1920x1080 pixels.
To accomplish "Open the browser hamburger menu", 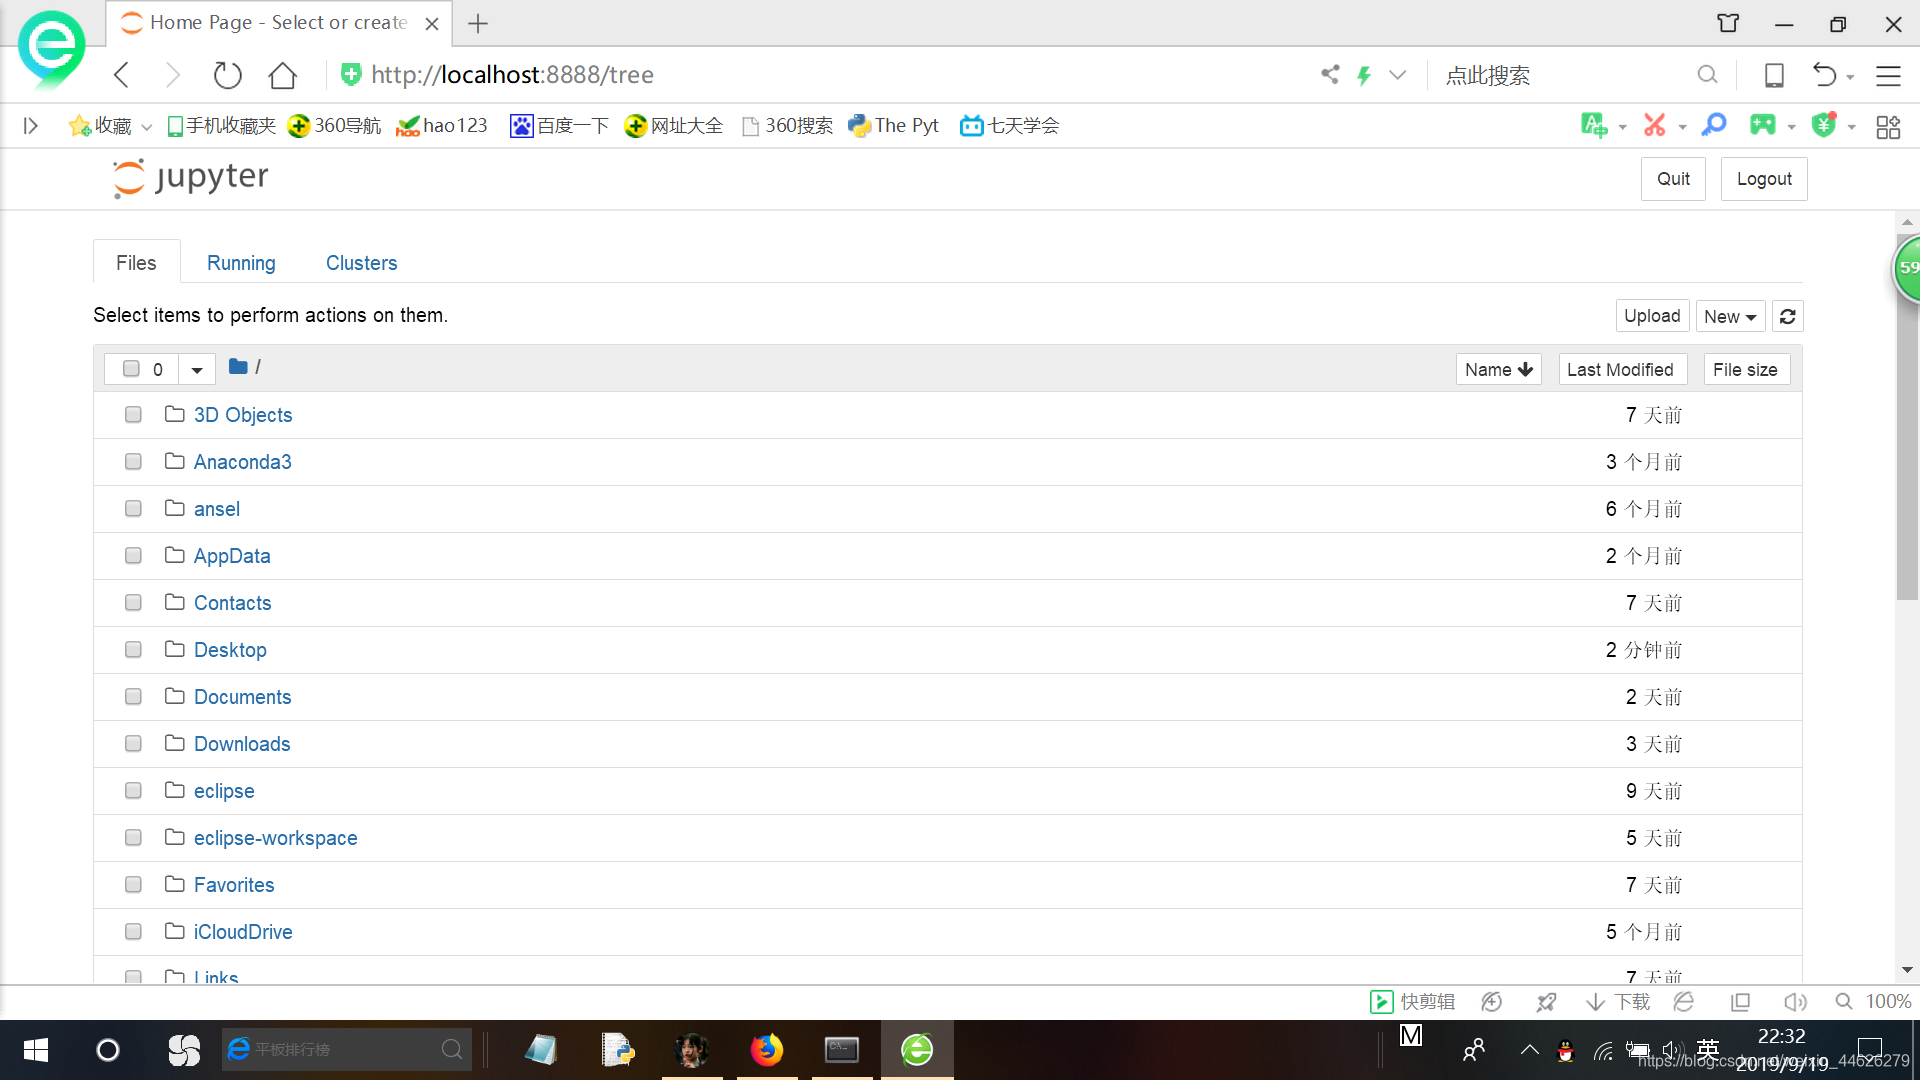I will tap(1888, 75).
